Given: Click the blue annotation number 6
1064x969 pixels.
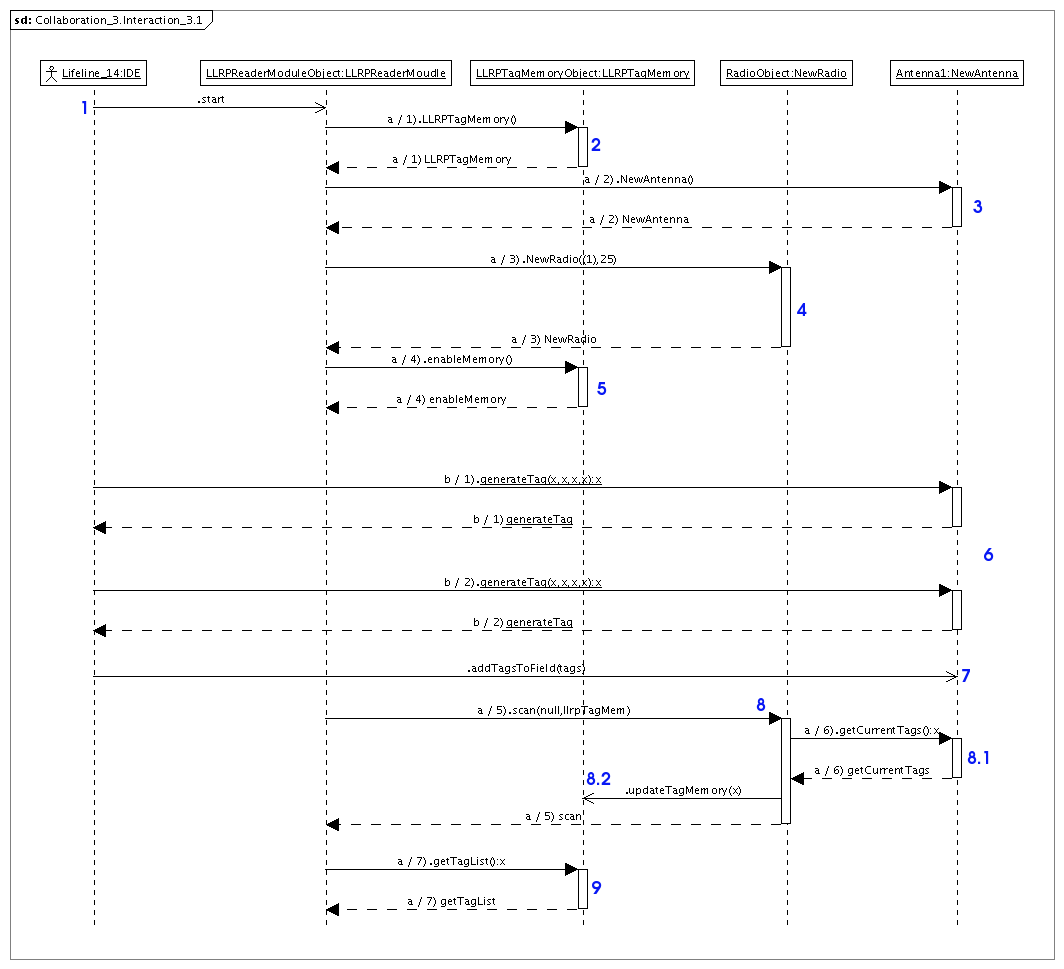Looking at the screenshot, I should [x=988, y=555].
